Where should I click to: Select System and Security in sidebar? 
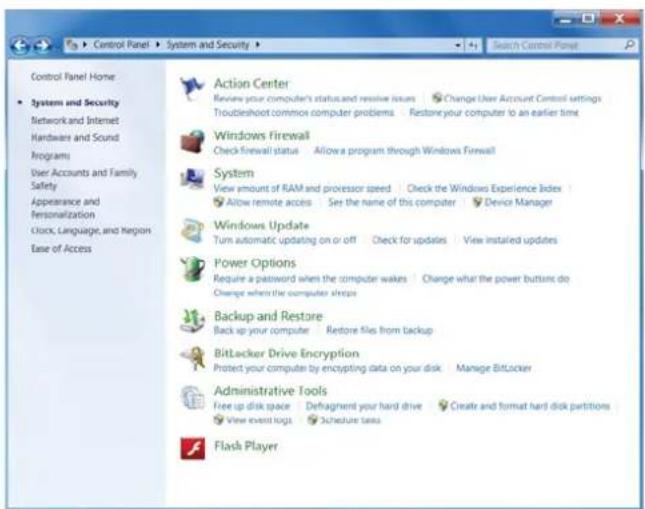(x=75, y=102)
